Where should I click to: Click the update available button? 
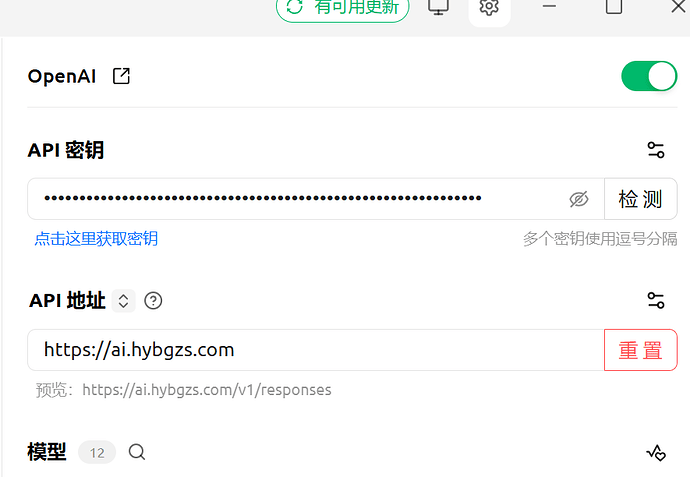tap(343, 7)
